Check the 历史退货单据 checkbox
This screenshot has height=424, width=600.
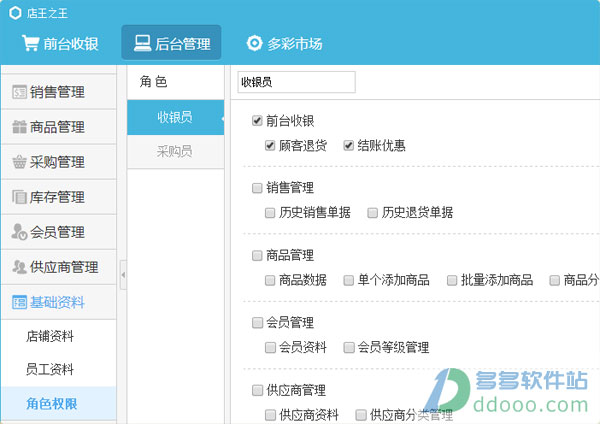click(x=372, y=212)
